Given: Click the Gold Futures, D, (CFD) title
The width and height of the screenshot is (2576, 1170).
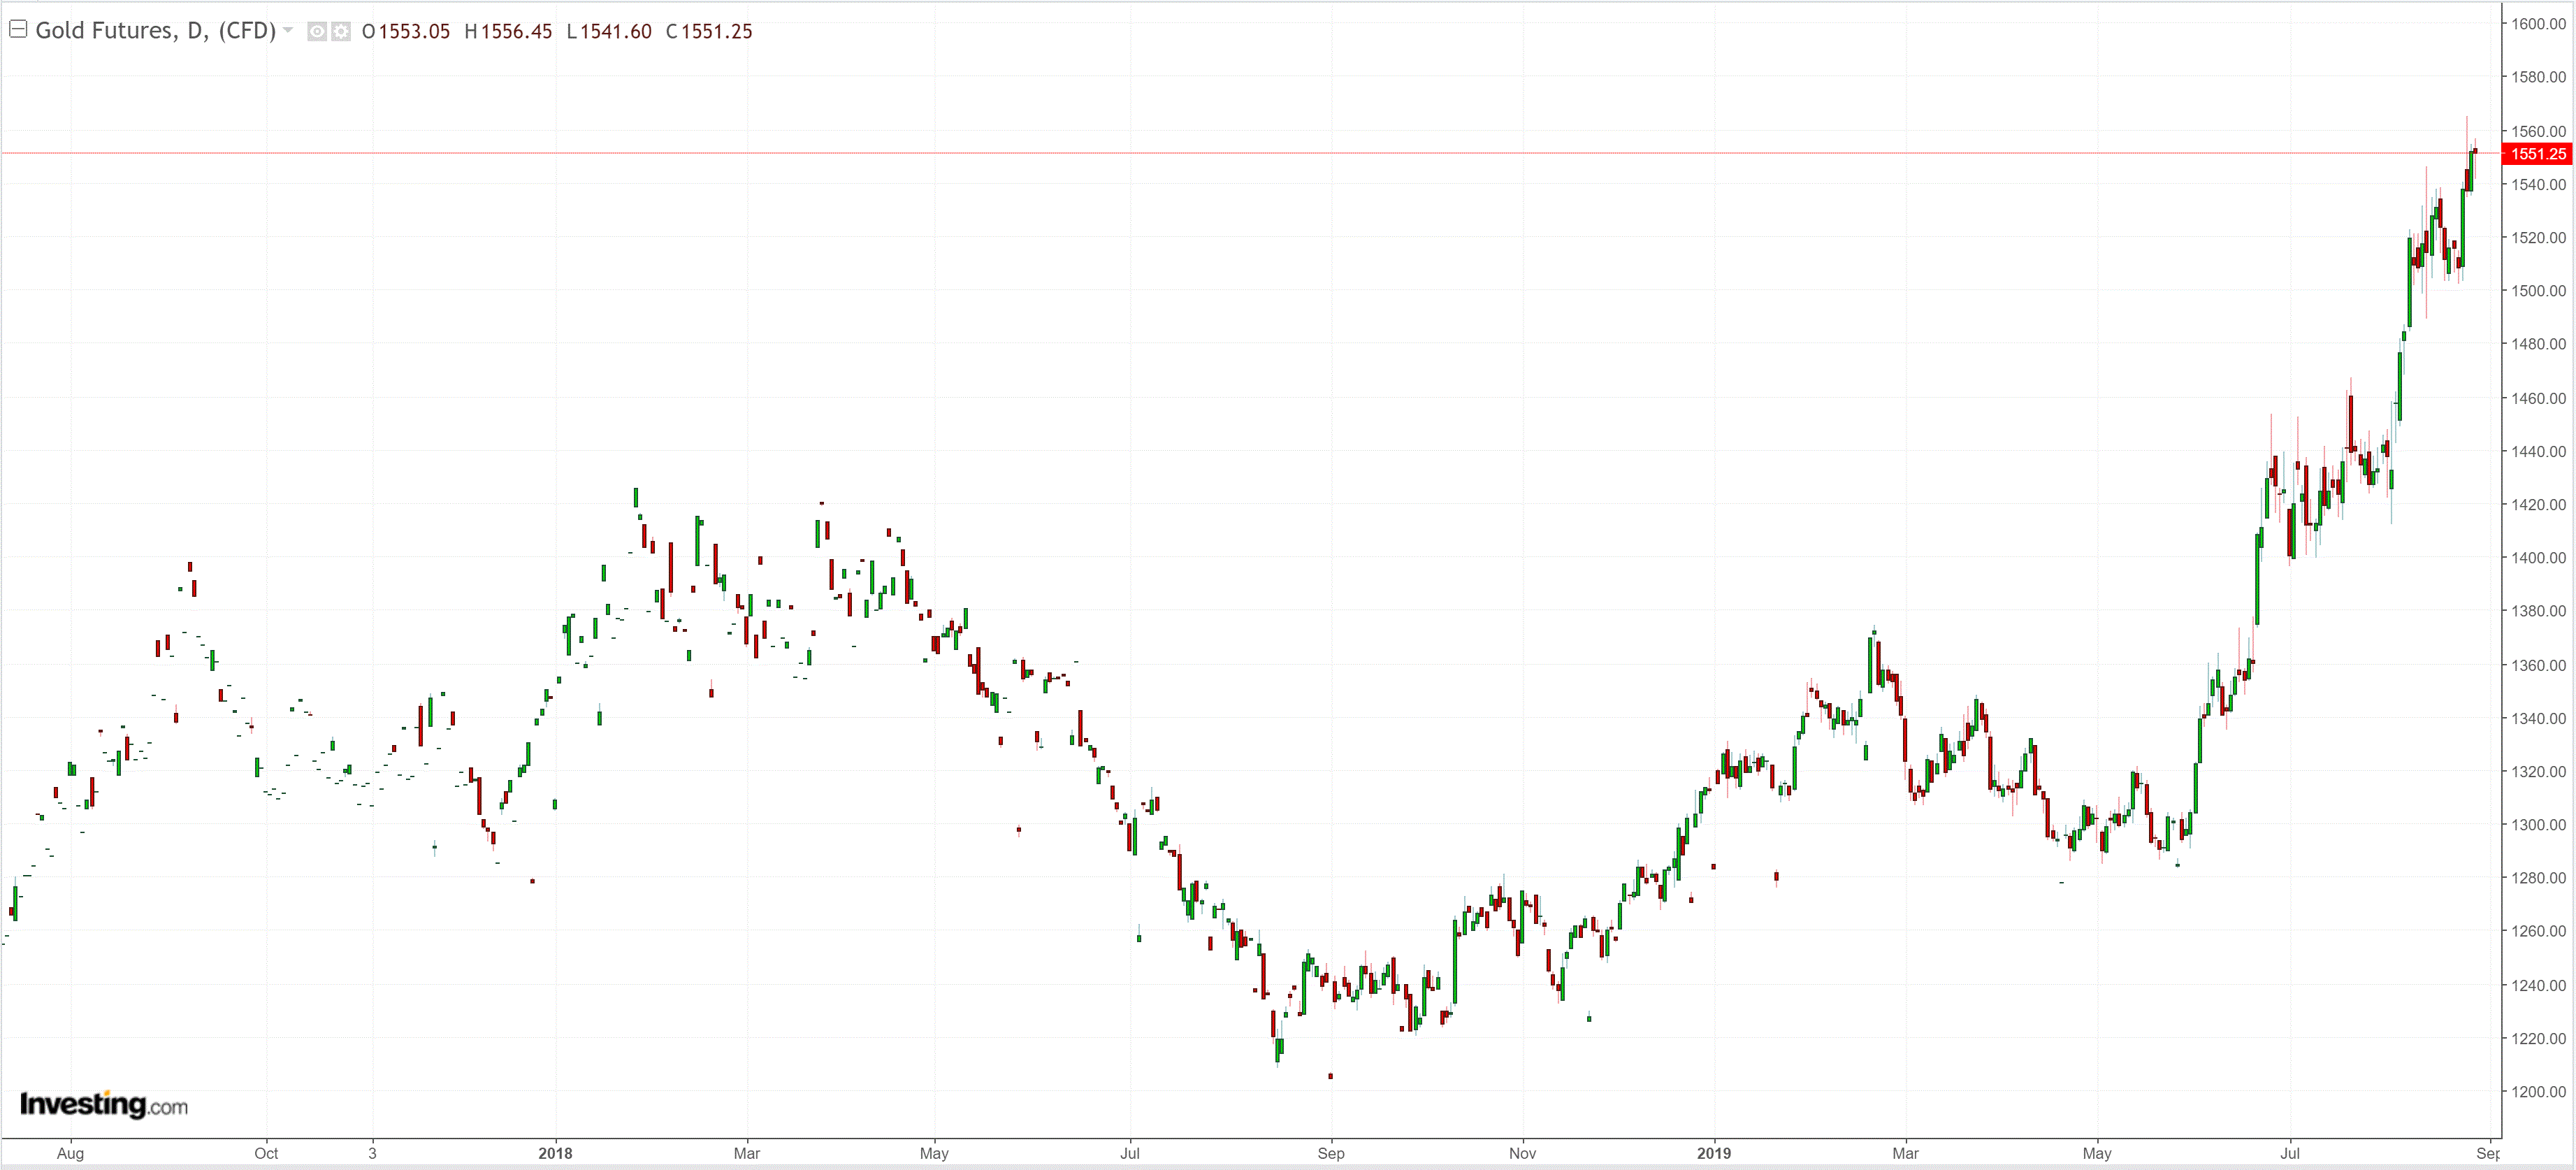Looking at the screenshot, I should coord(155,31).
